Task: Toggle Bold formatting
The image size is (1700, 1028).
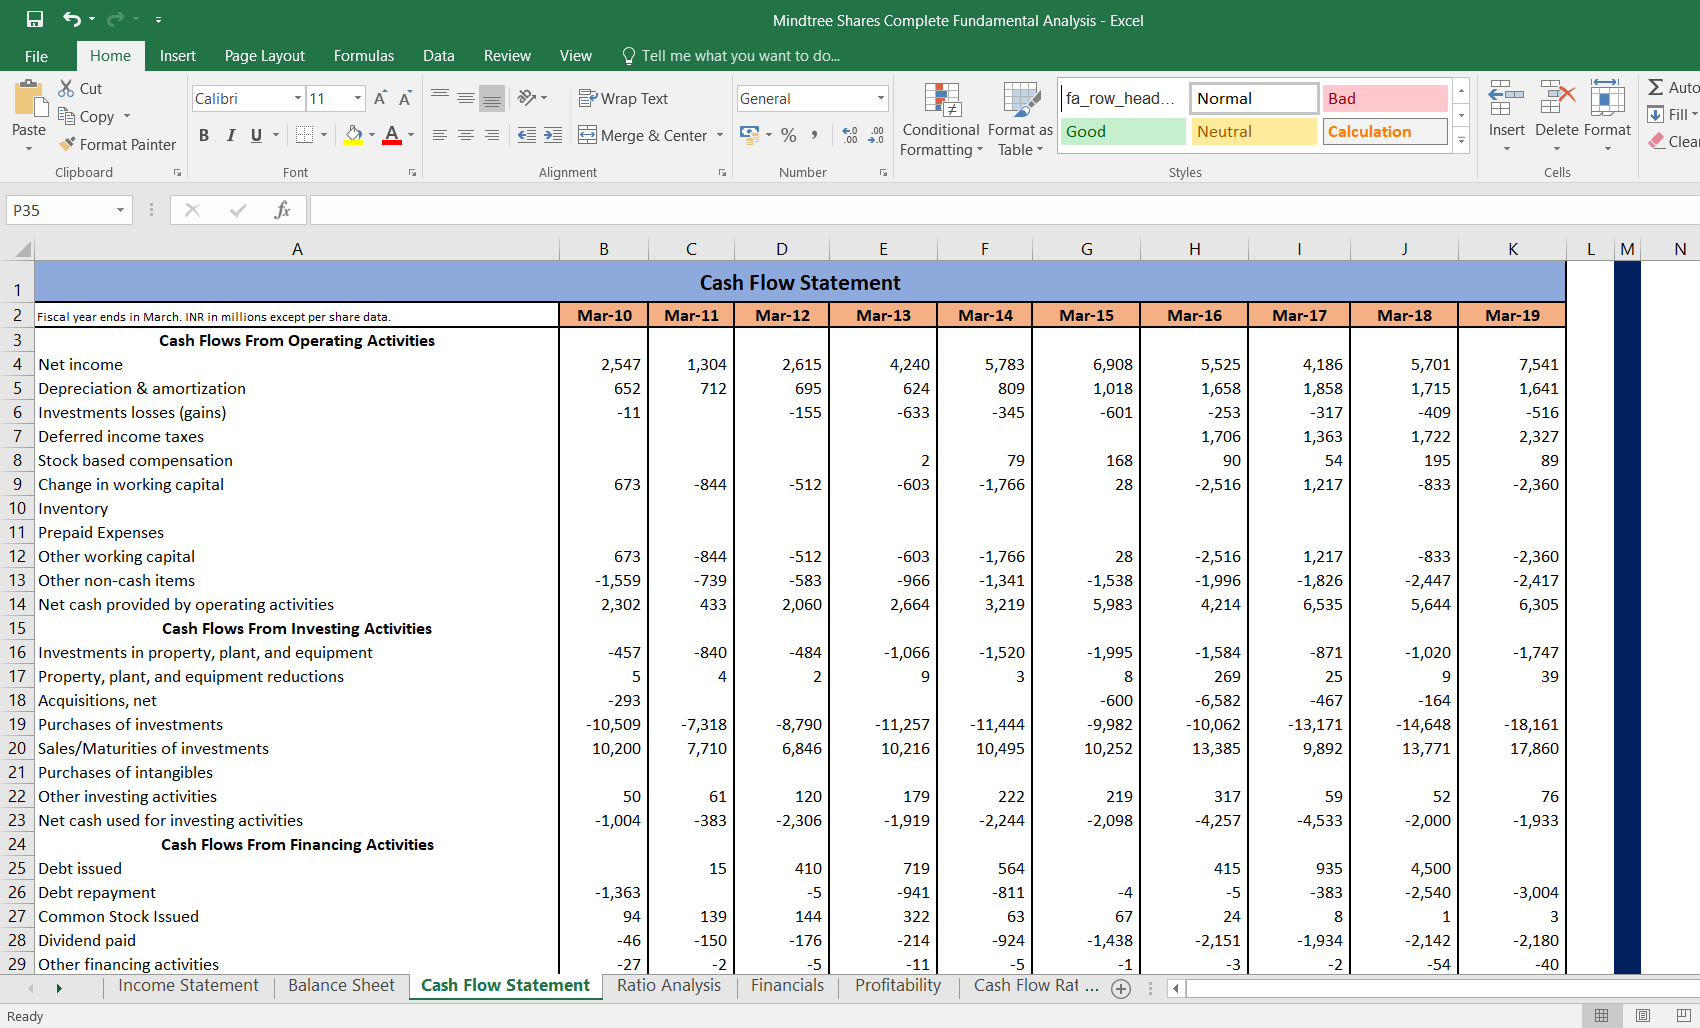Action: click(204, 135)
